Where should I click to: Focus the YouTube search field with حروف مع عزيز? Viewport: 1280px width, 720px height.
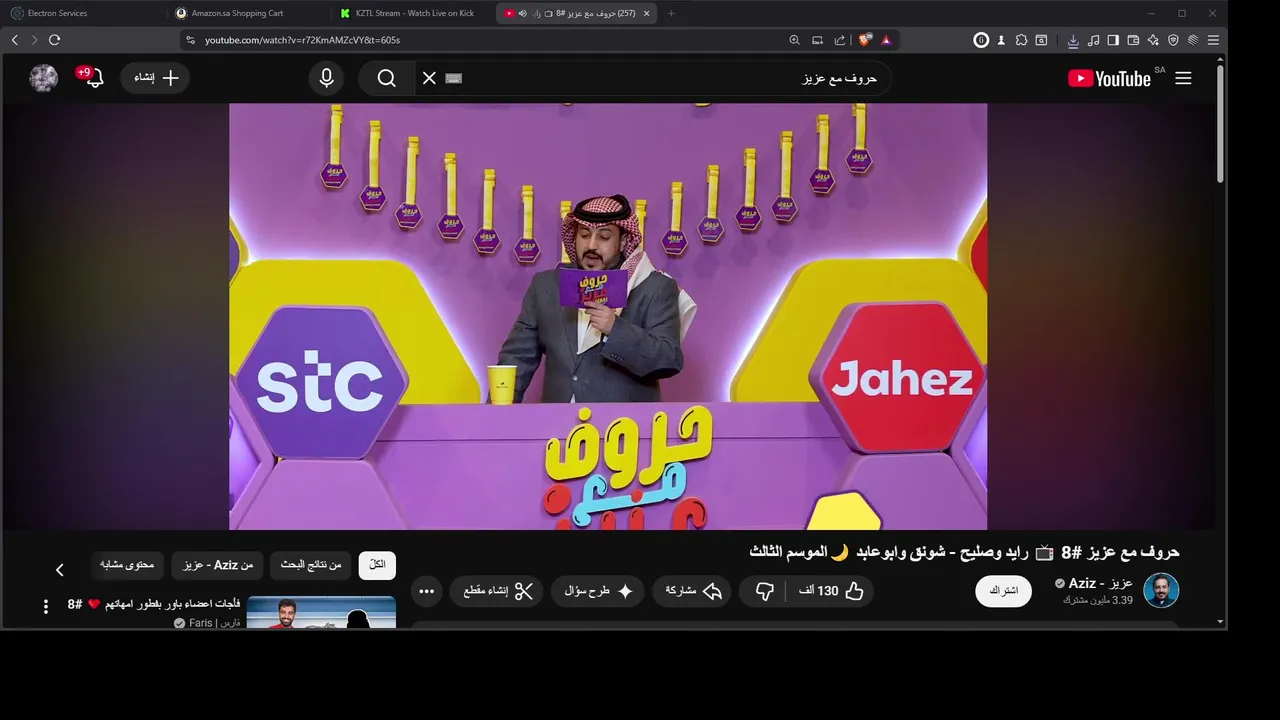[677, 78]
